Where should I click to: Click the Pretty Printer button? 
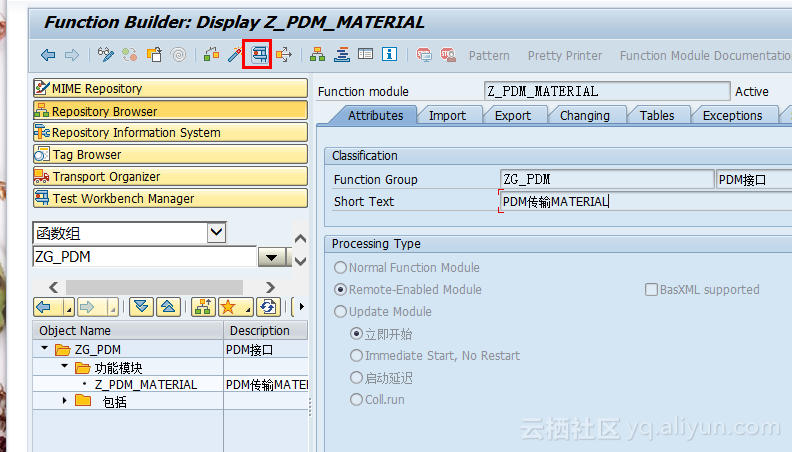[x=565, y=56]
